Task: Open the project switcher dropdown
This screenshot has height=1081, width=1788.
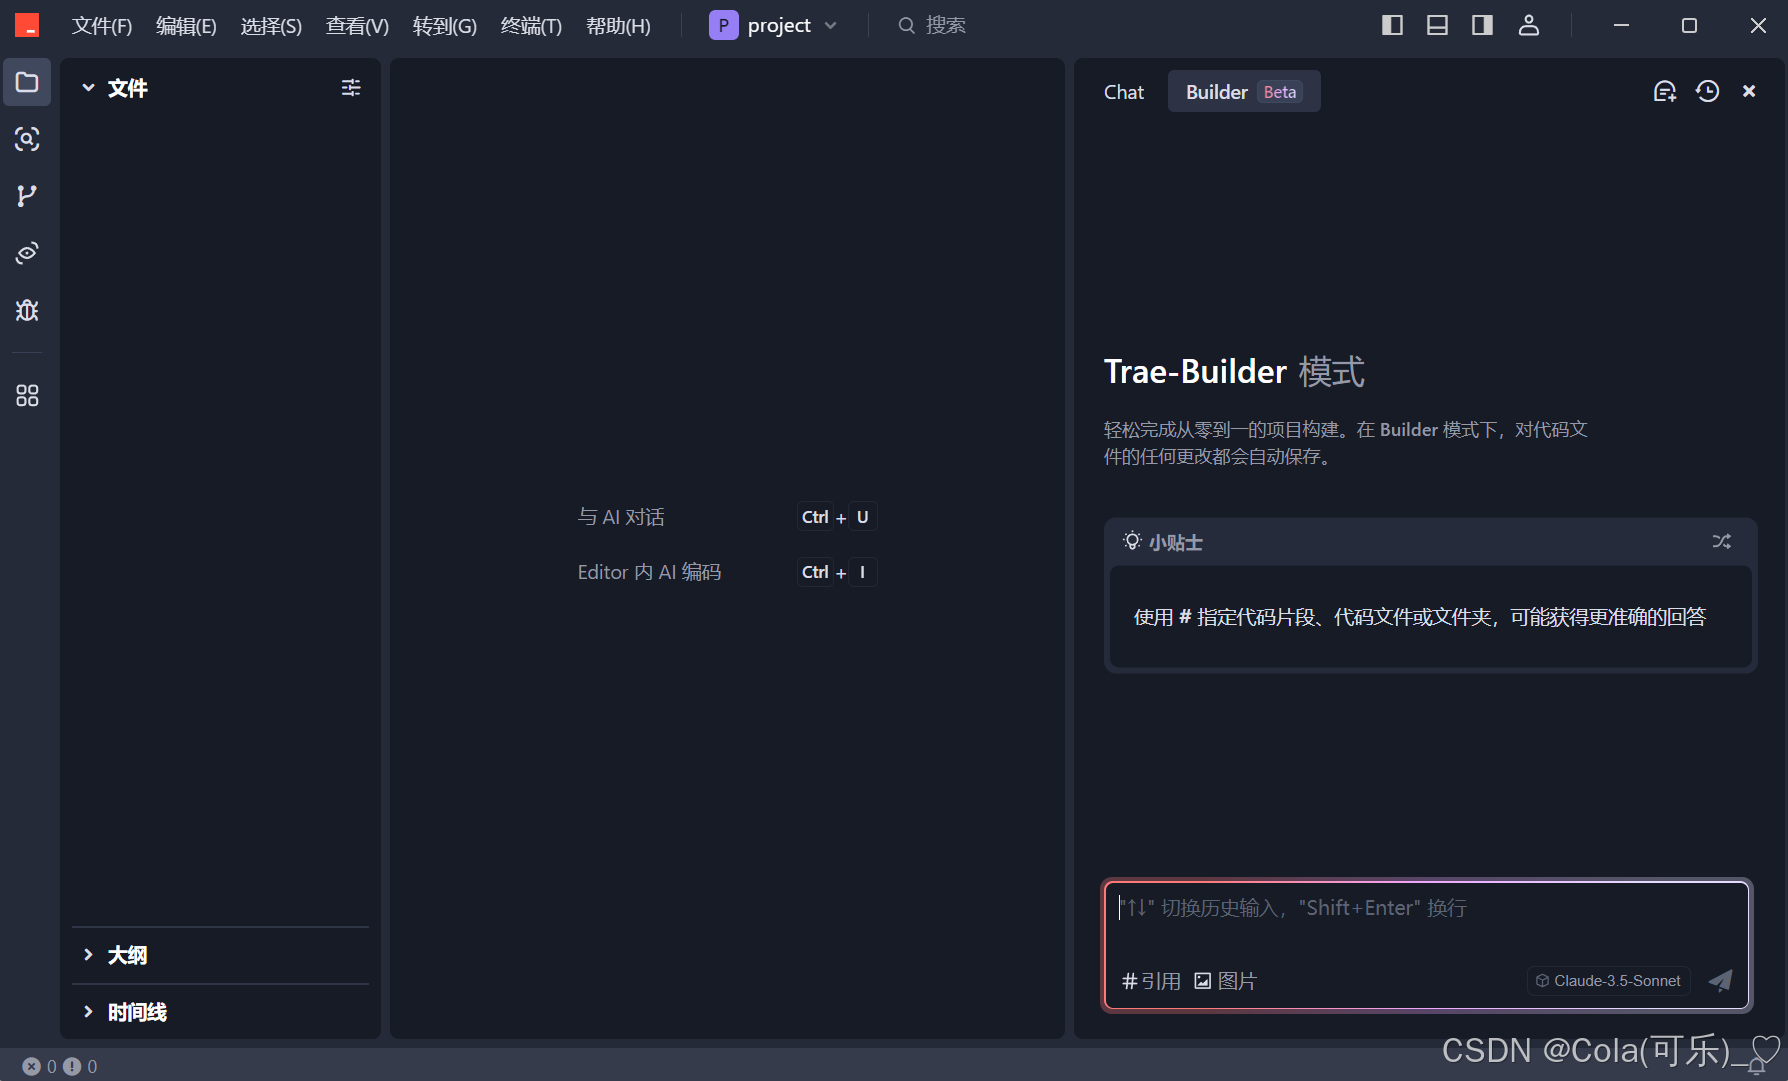Action: click(773, 25)
